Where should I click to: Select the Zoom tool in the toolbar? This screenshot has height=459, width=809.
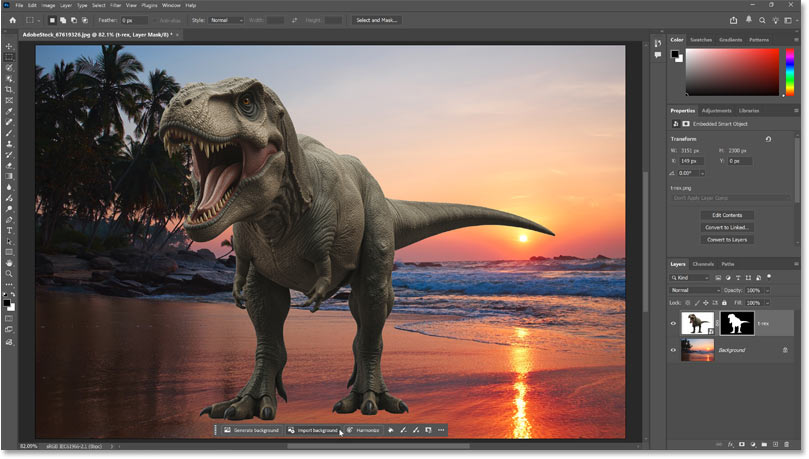coord(10,273)
